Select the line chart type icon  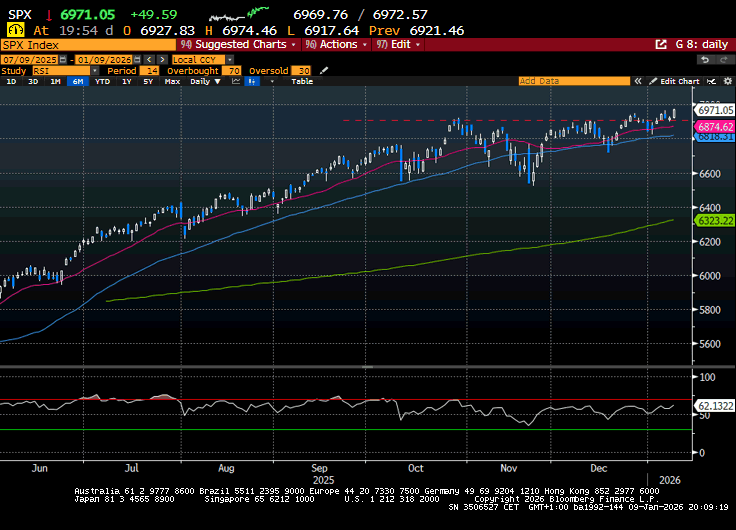[x=235, y=81]
